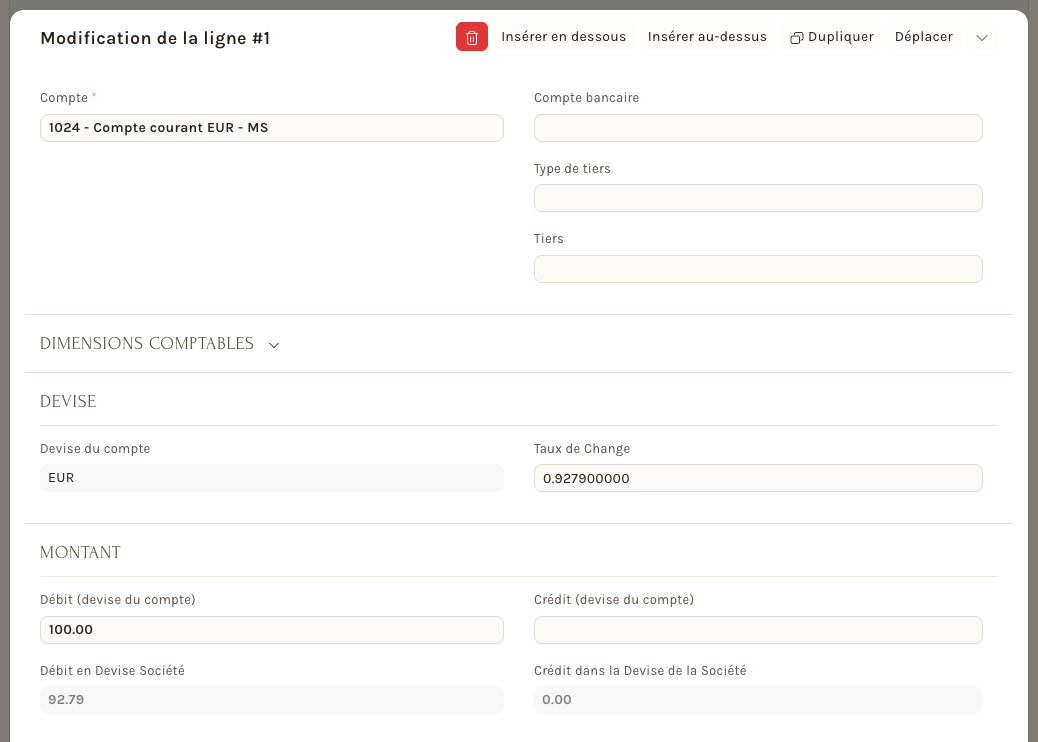Click the Insérer en dessous button
The width and height of the screenshot is (1038, 742).
click(563, 37)
